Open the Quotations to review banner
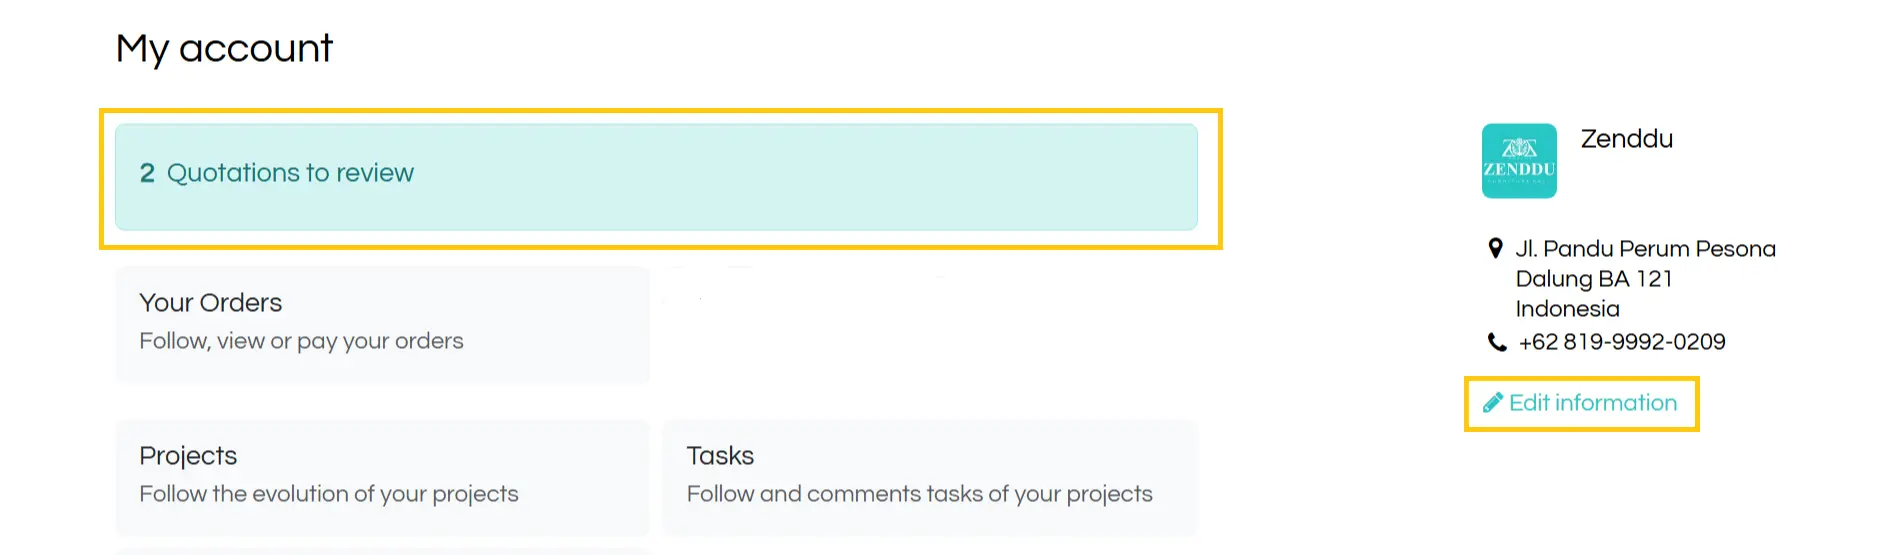The width and height of the screenshot is (1893, 555). (656, 177)
